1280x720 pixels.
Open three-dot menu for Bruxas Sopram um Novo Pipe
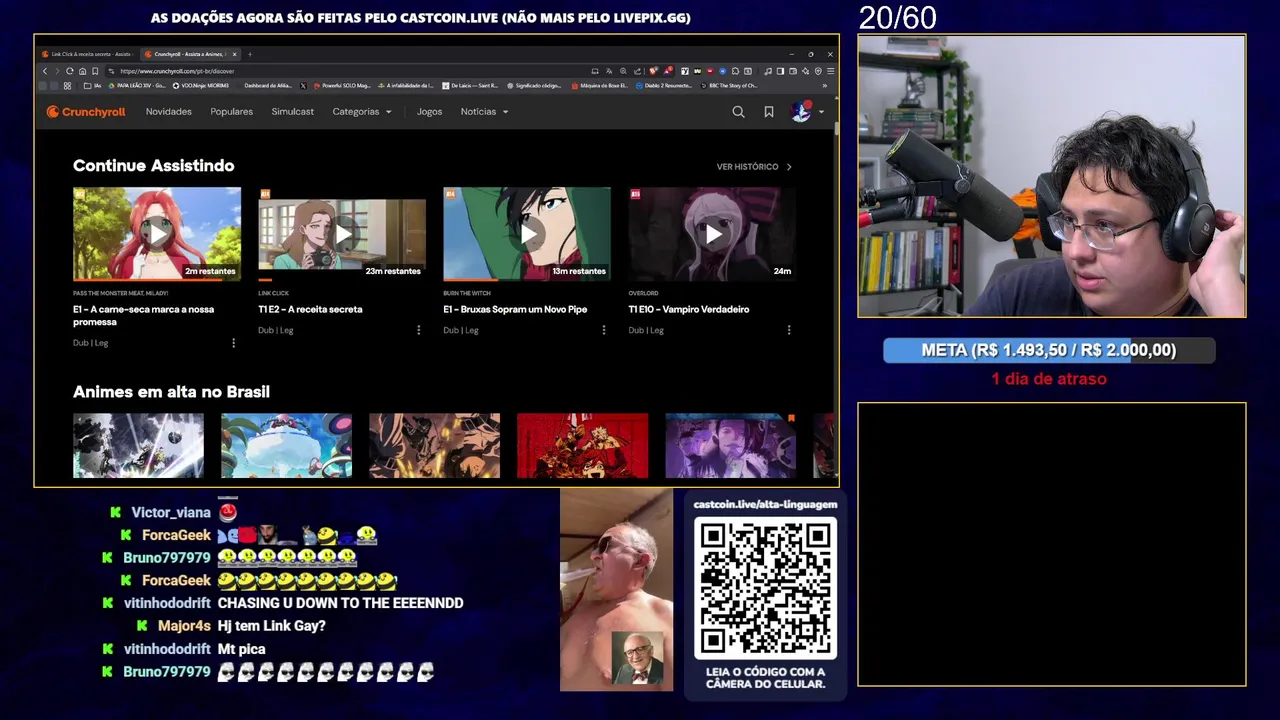(x=604, y=330)
